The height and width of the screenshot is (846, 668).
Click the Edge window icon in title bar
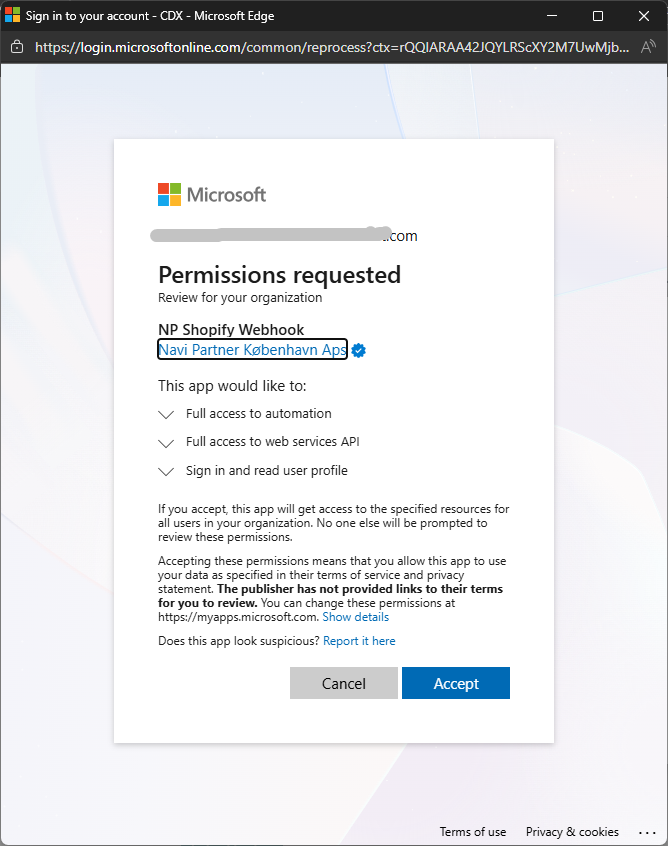[x=12, y=15]
